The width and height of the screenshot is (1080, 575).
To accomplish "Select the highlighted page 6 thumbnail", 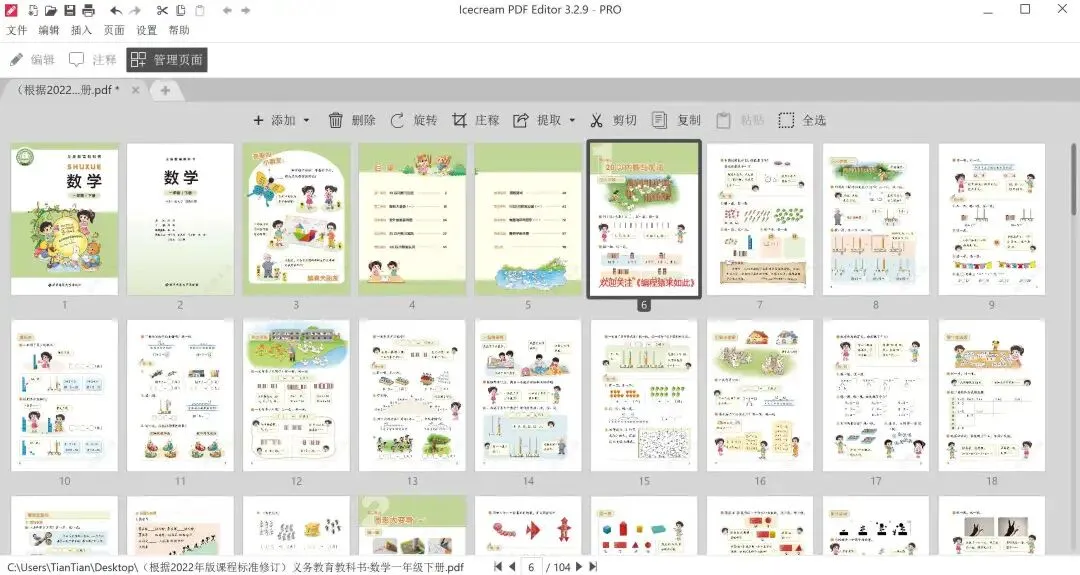I will (x=644, y=219).
